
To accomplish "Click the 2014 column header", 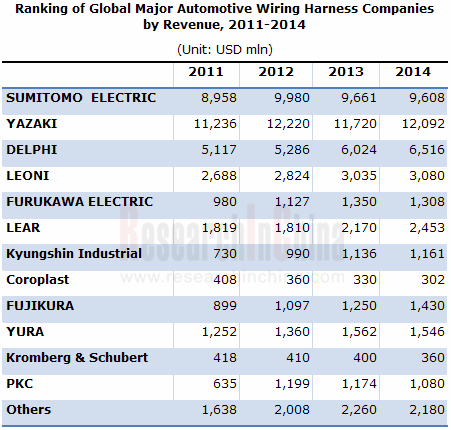I will point(413,72).
